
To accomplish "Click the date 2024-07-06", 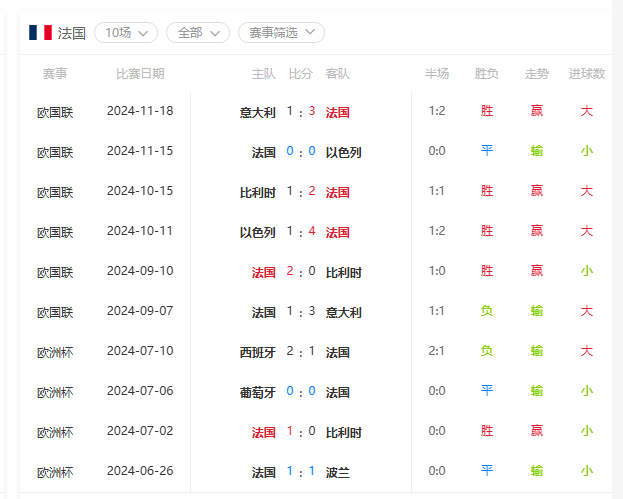I will [140, 391].
